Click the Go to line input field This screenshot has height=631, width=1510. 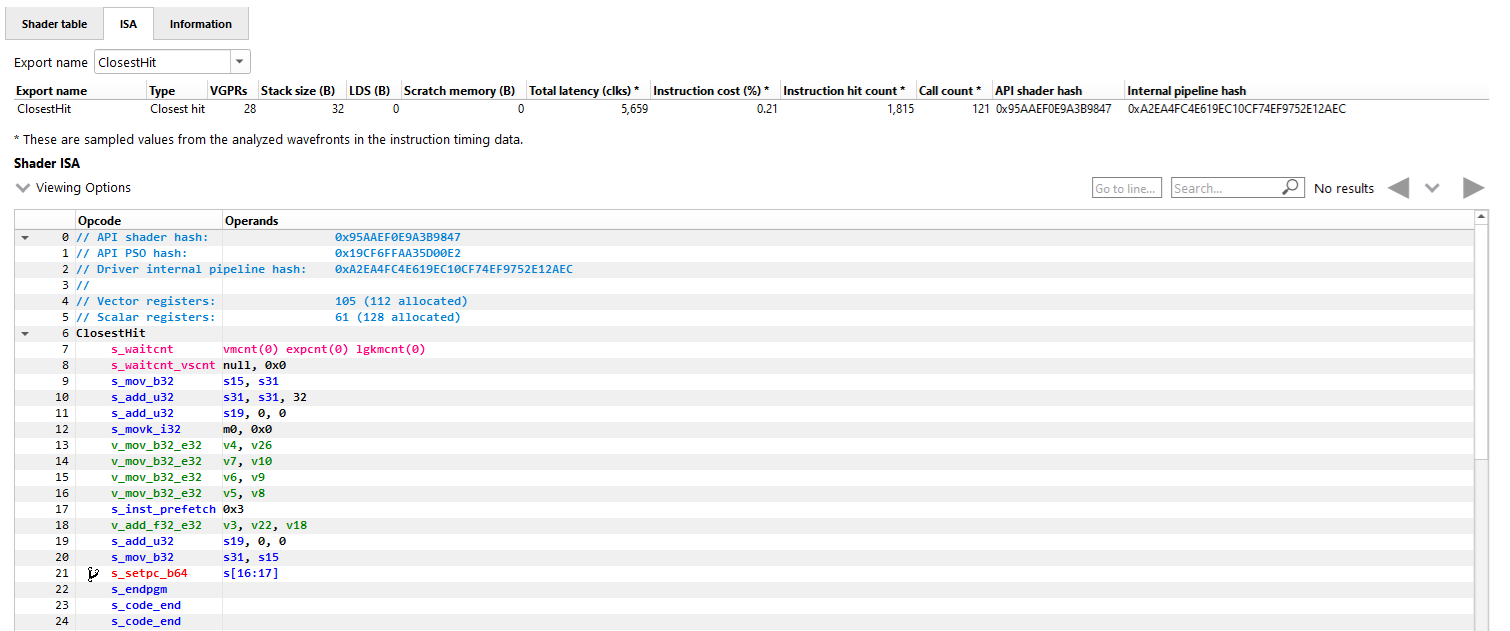(1127, 188)
